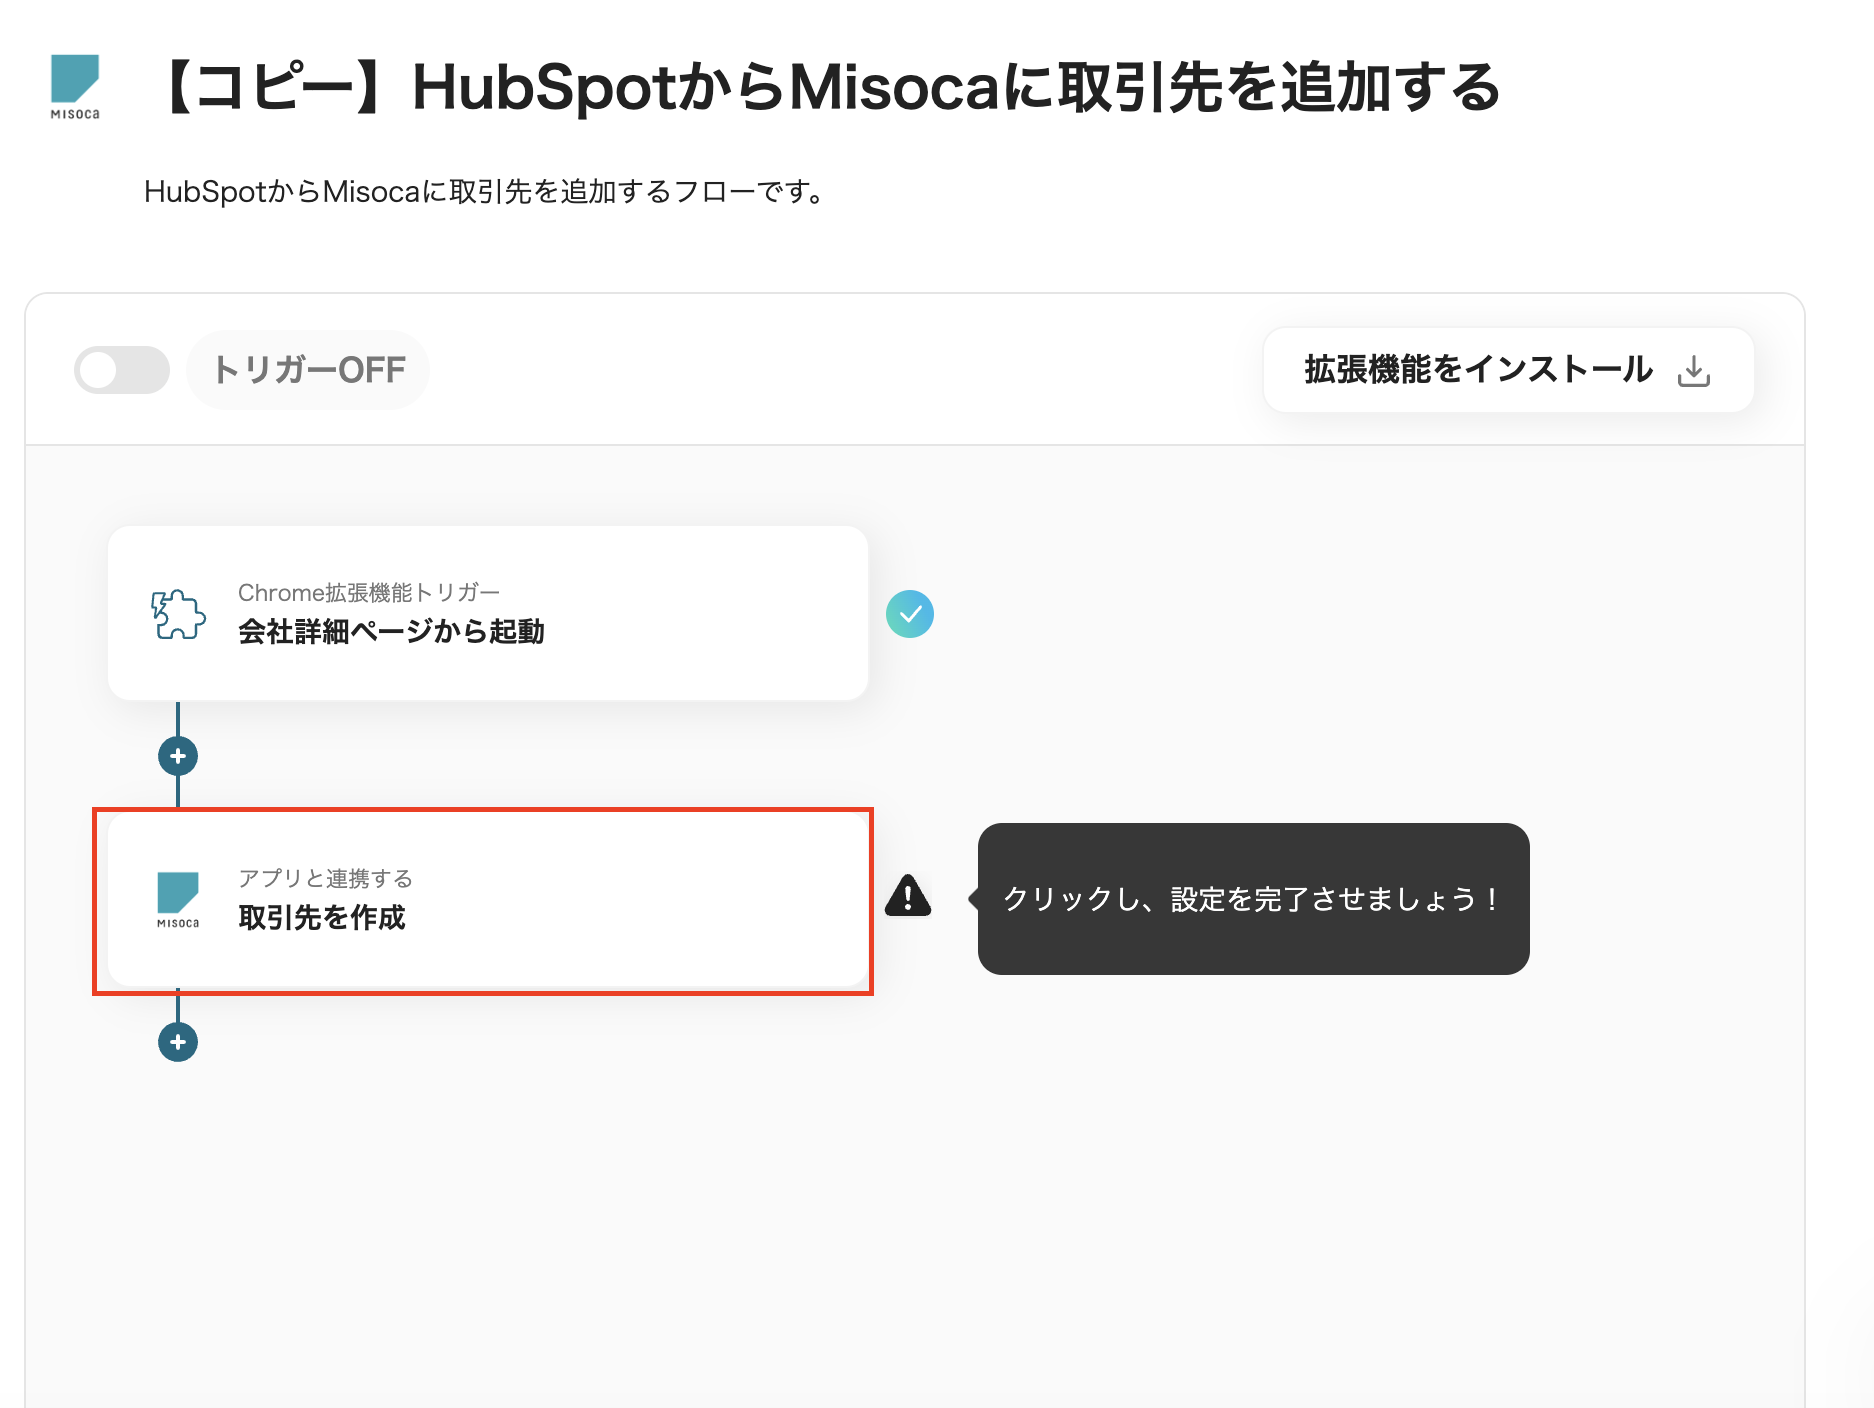
Task: Open the 会社詳細ページから起動 trigger card
Action: pos(488,613)
